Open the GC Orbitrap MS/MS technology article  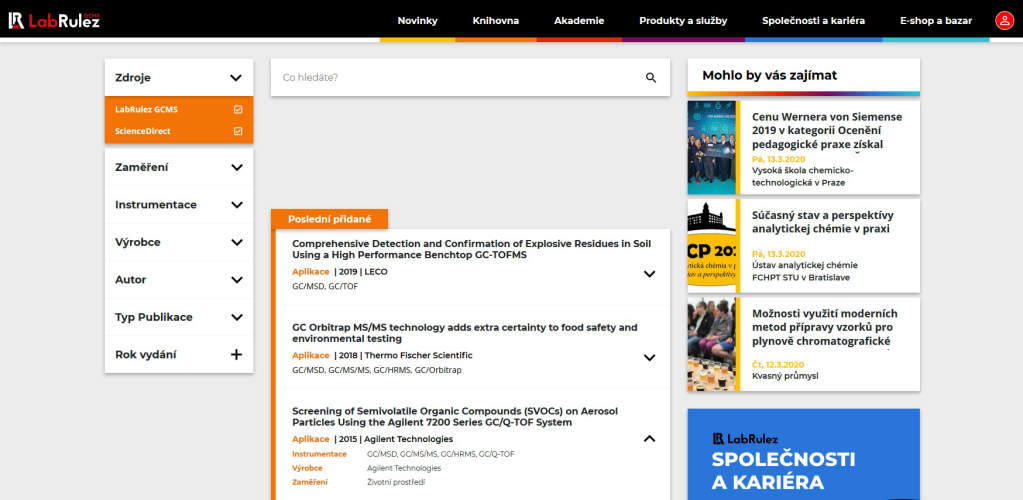tap(465, 333)
